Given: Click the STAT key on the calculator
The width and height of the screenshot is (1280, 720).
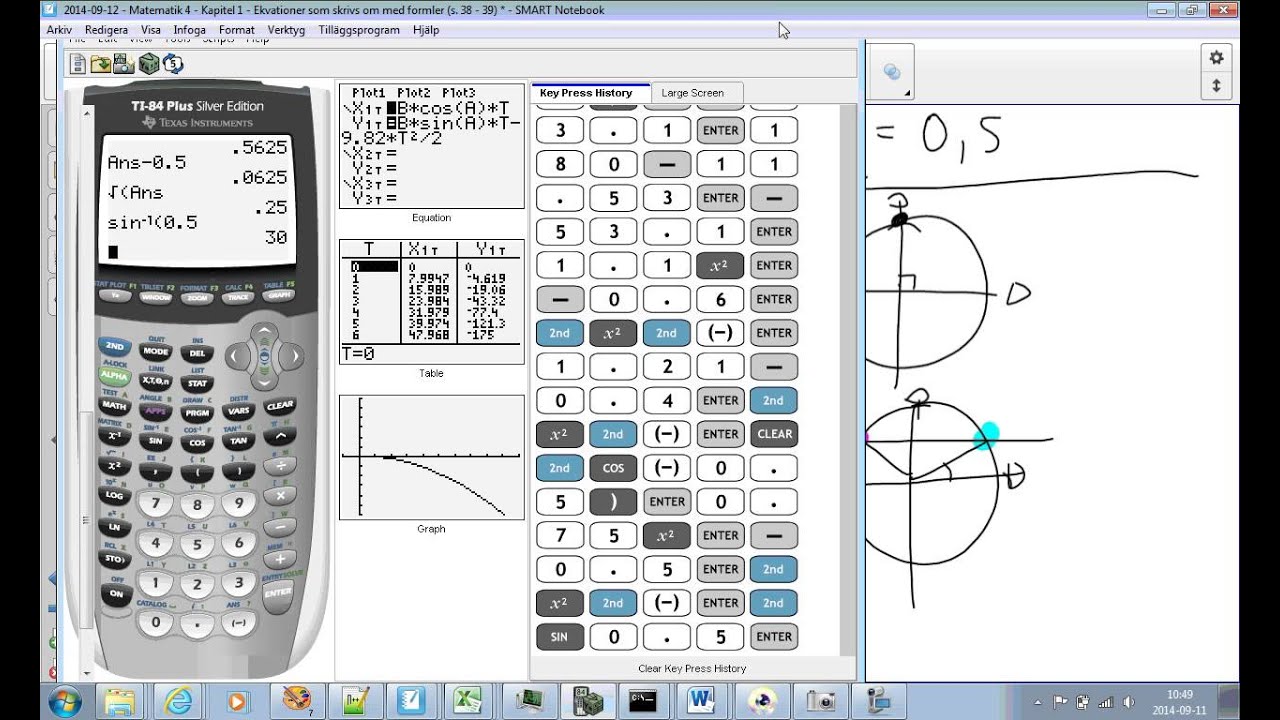Looking at the screenshot, I should point(197,383).
